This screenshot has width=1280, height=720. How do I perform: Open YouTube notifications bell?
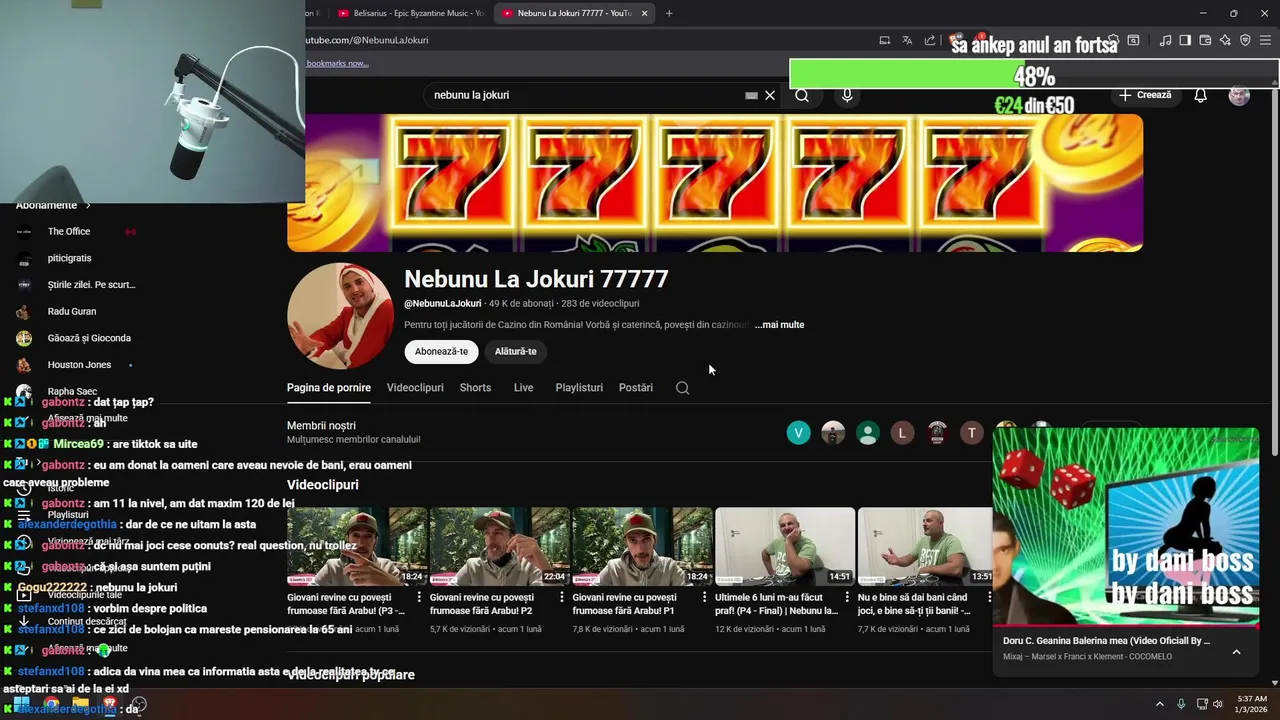click(x=1201, y=95)
